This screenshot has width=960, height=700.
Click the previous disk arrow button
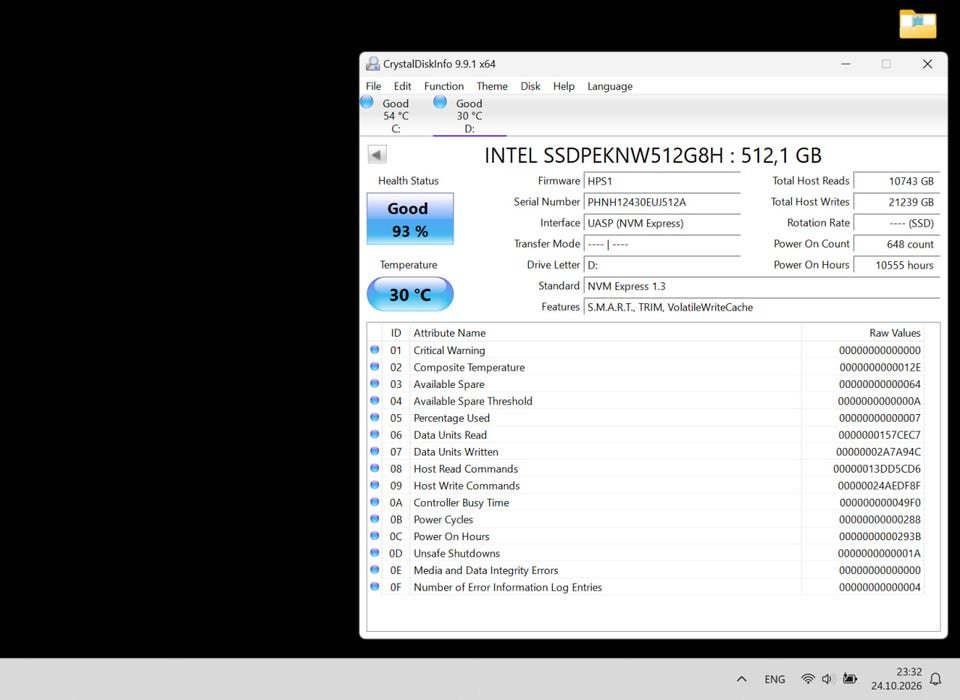pyautogui.click(x=377, y=154)
